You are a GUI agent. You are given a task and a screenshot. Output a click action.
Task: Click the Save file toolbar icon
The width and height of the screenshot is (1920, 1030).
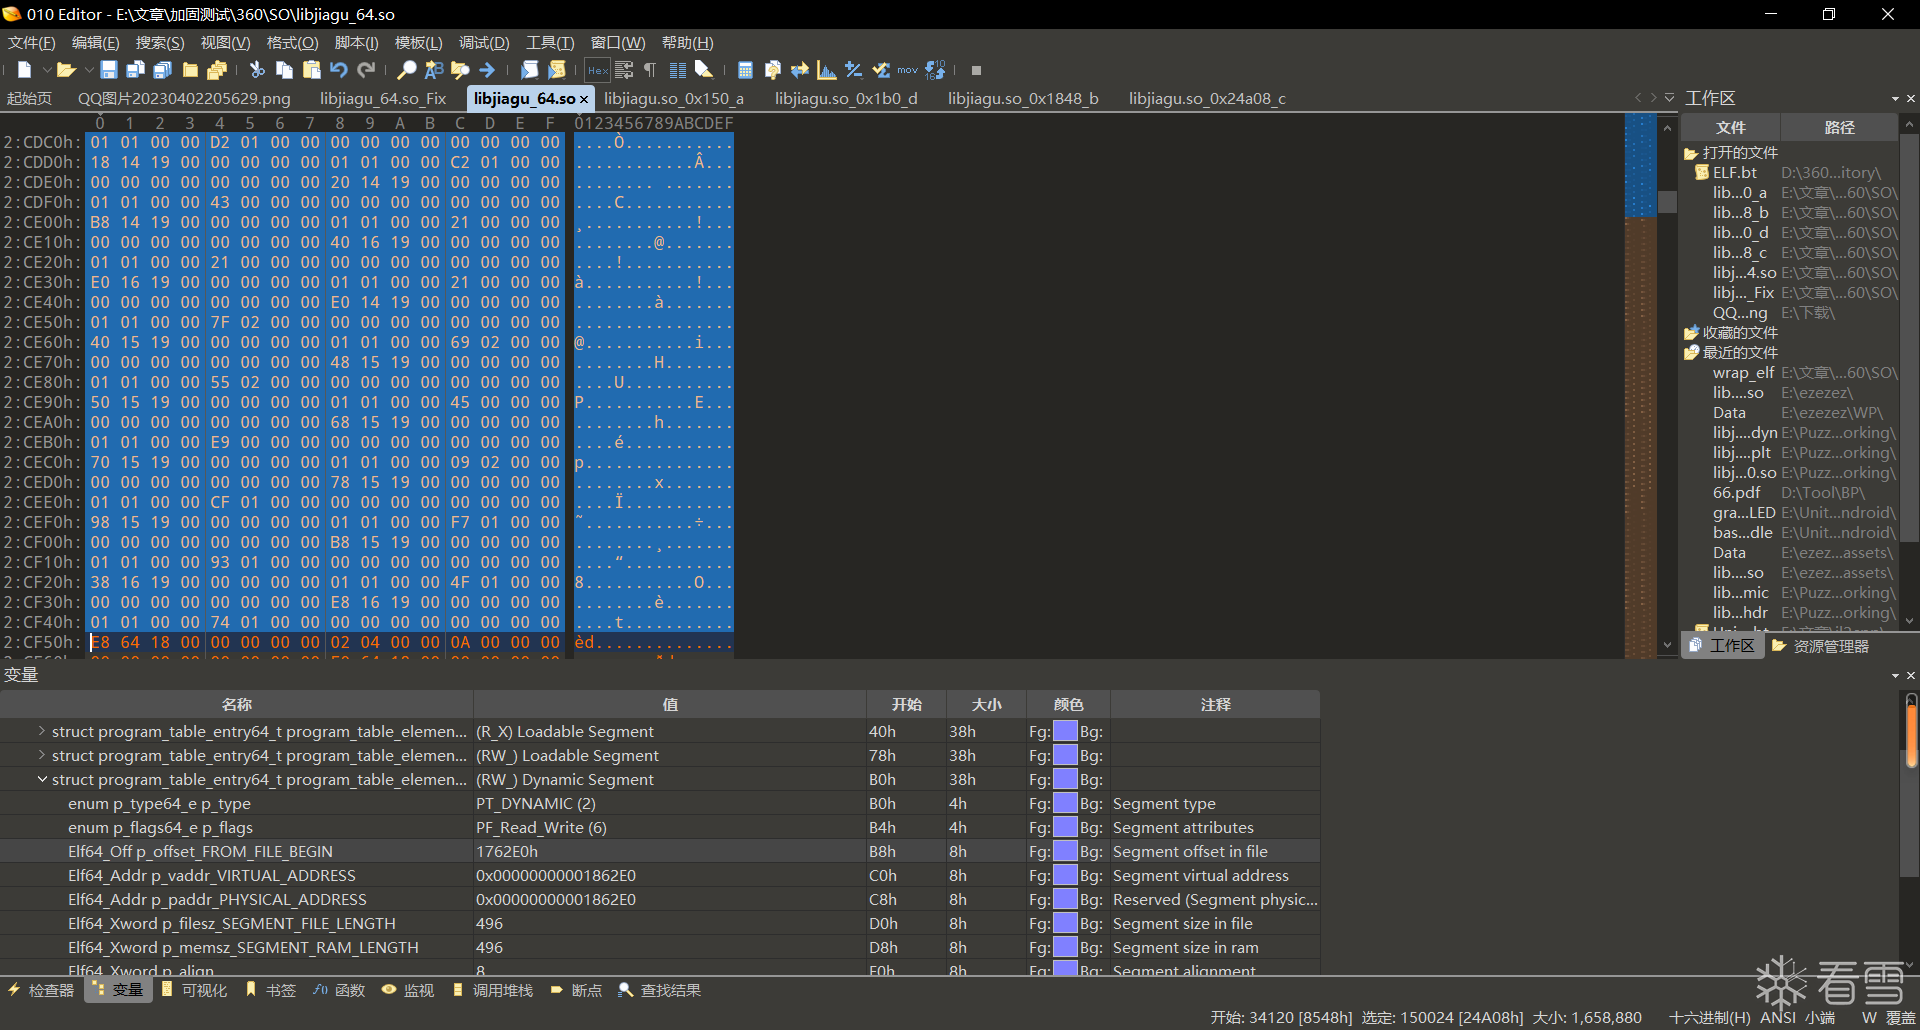click(x=109, y=70)
